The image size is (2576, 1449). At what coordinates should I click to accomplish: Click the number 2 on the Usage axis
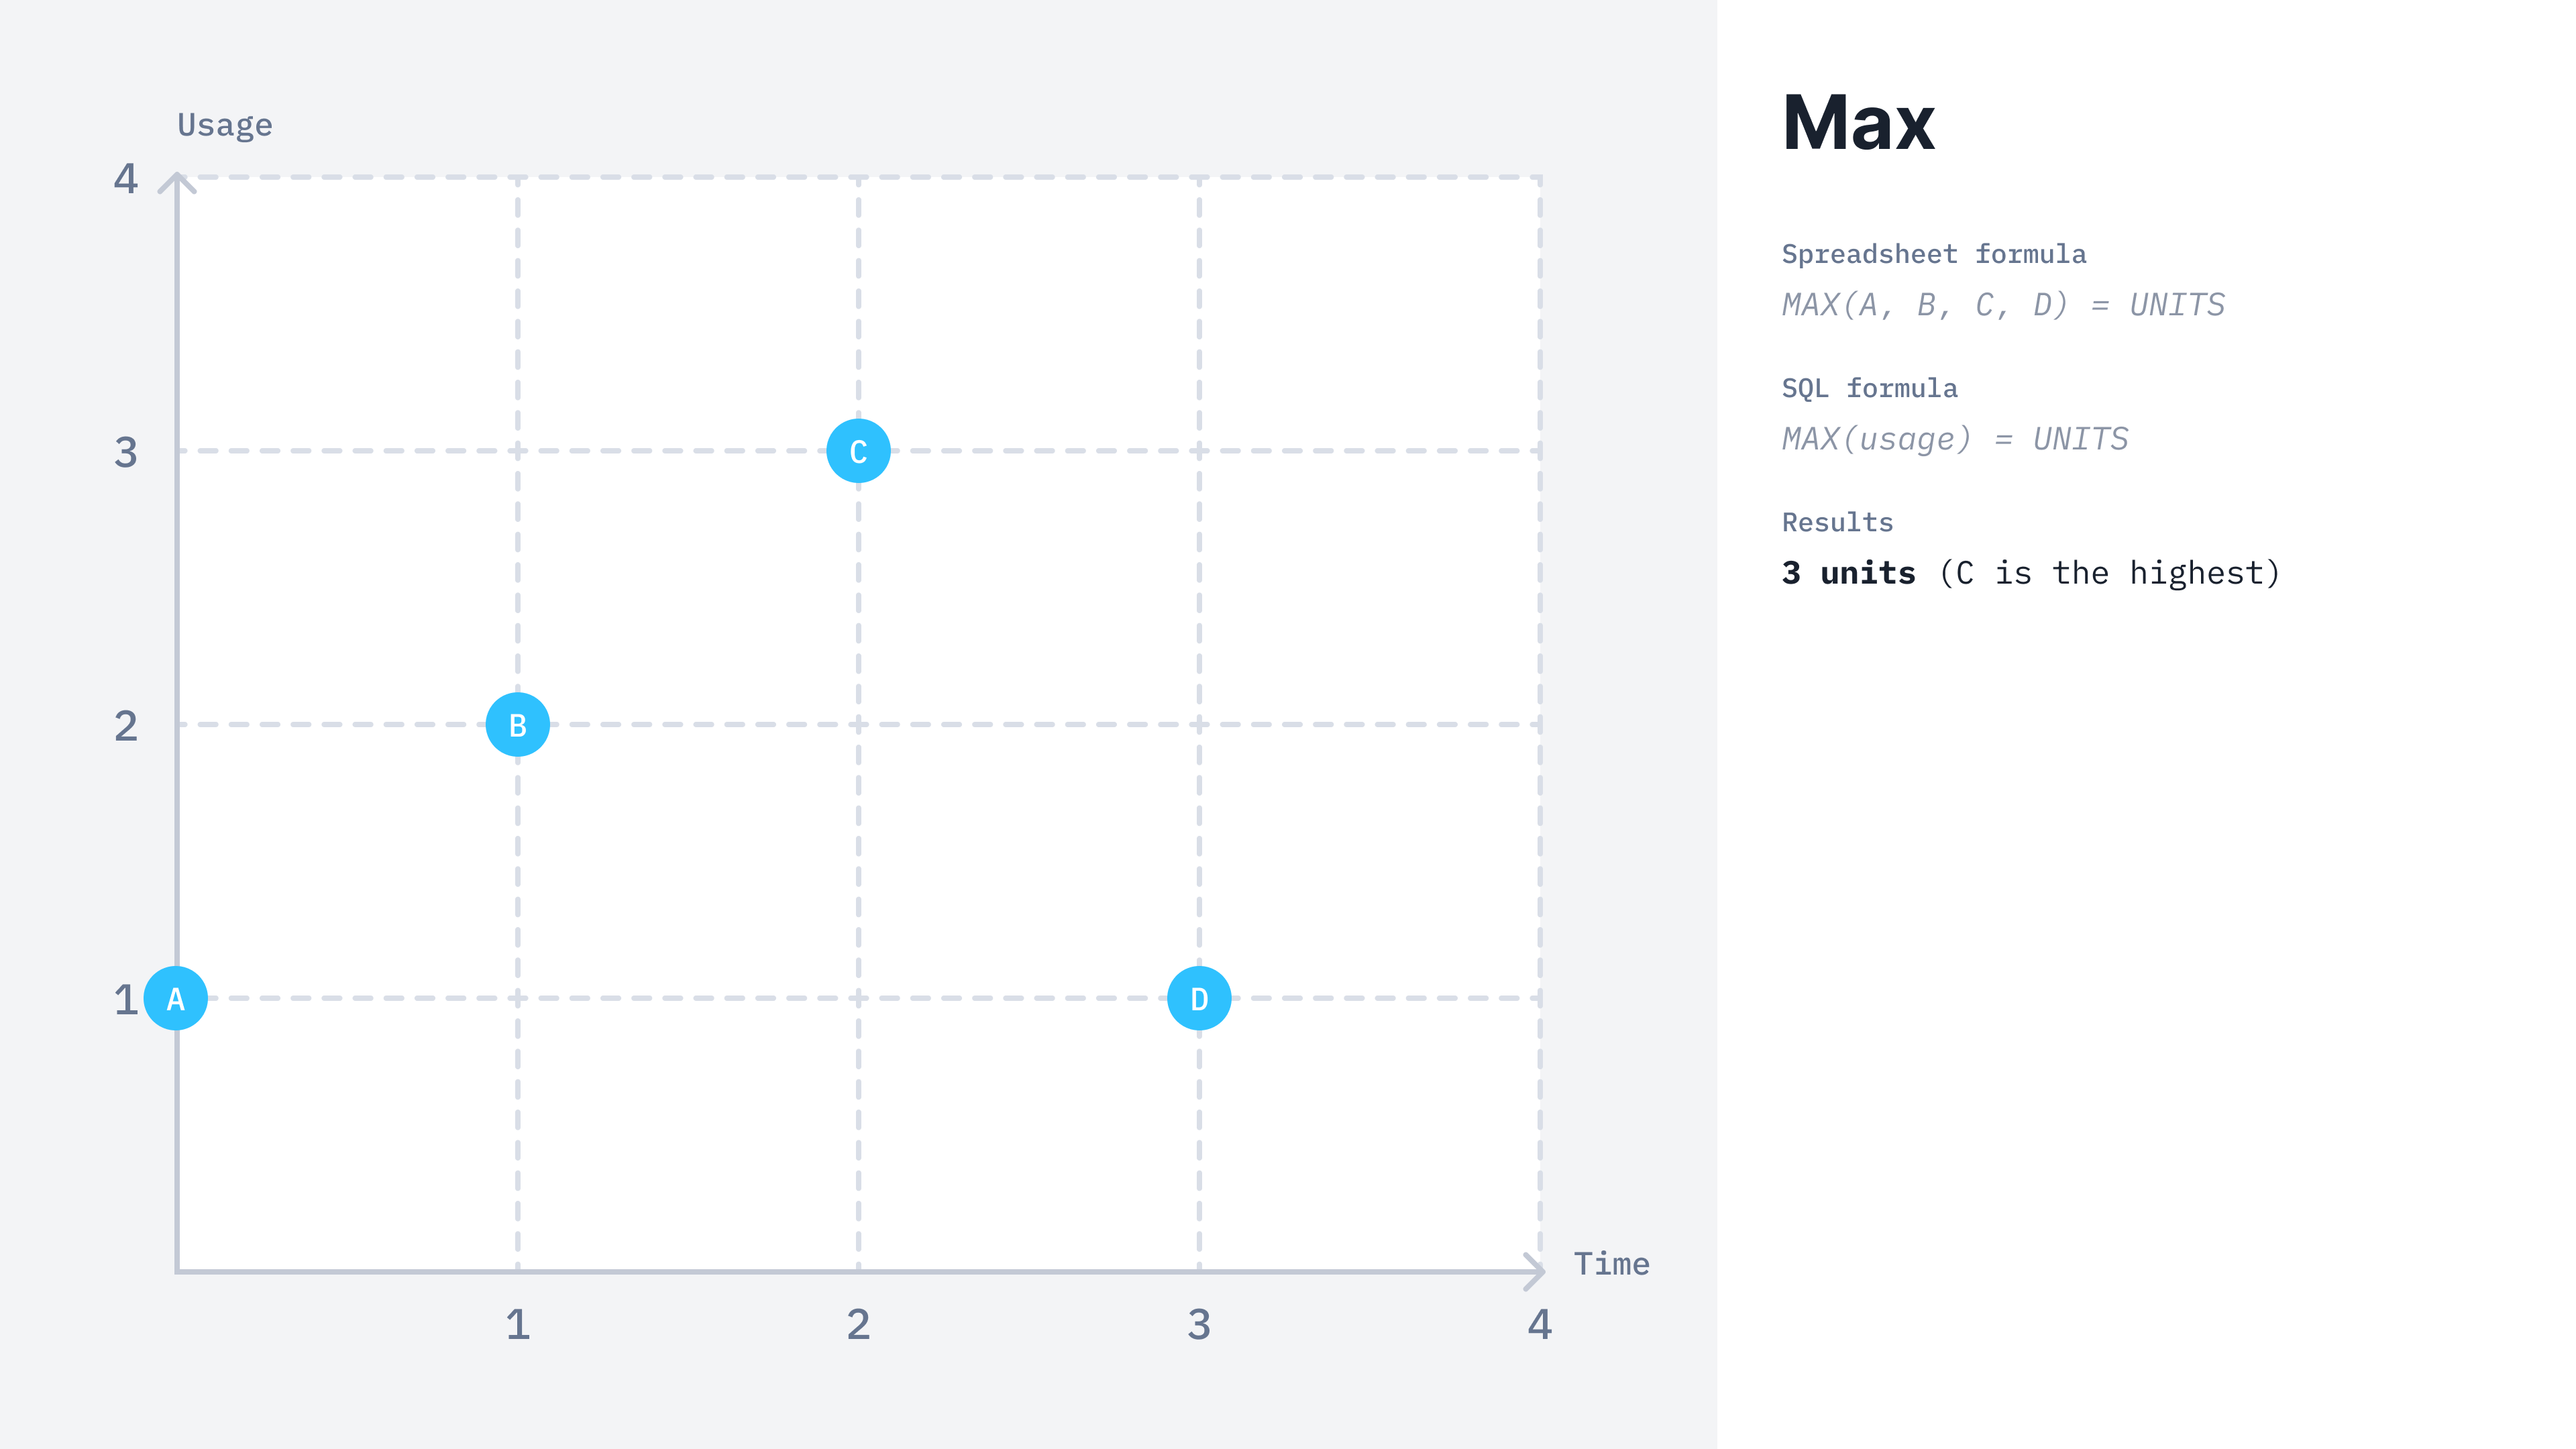(x=126, y=725)
